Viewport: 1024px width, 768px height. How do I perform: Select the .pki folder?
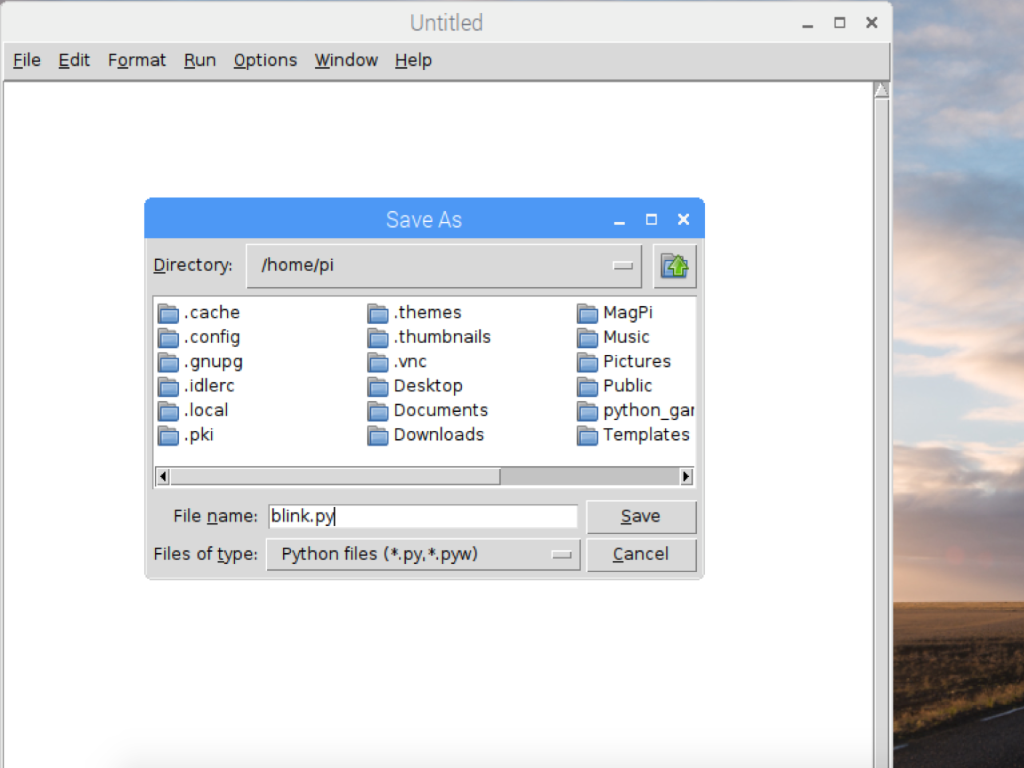186,435
